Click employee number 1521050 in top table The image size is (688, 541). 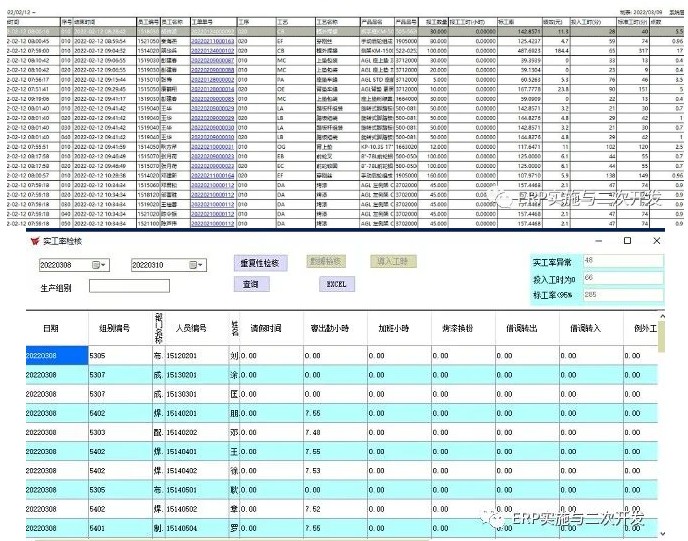tap(148, 41)
